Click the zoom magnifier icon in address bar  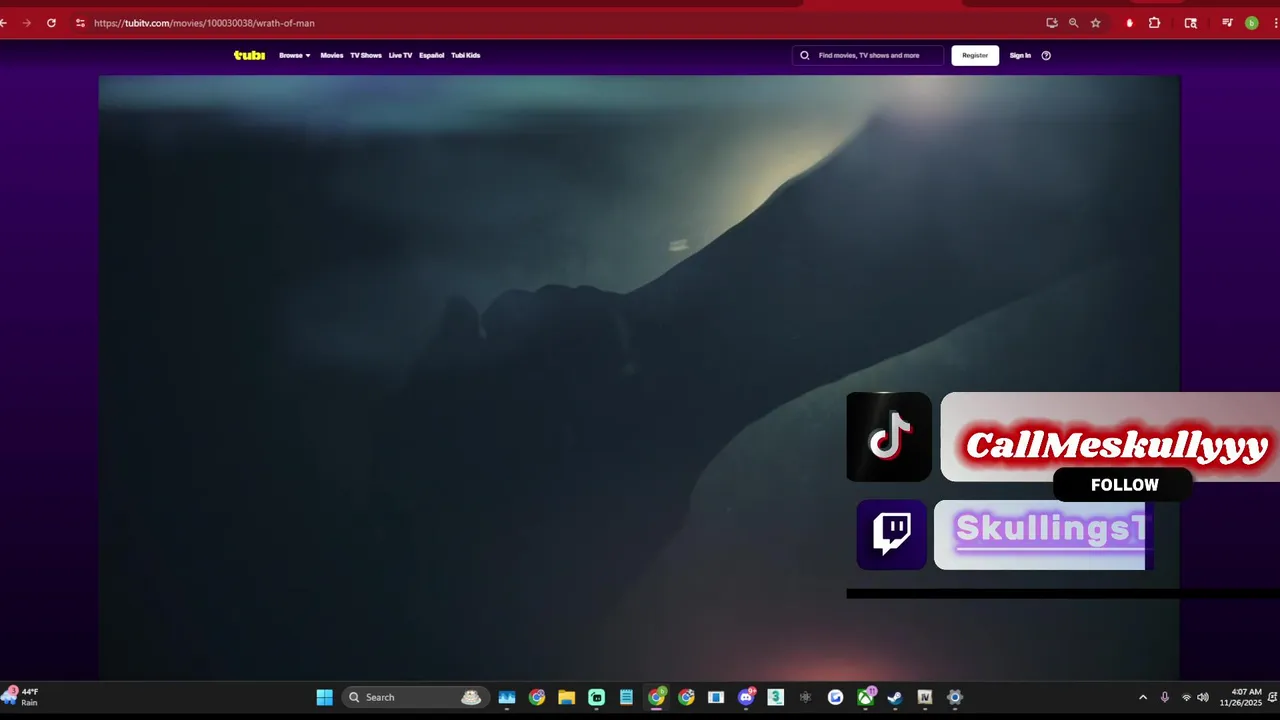(1074, 23)
